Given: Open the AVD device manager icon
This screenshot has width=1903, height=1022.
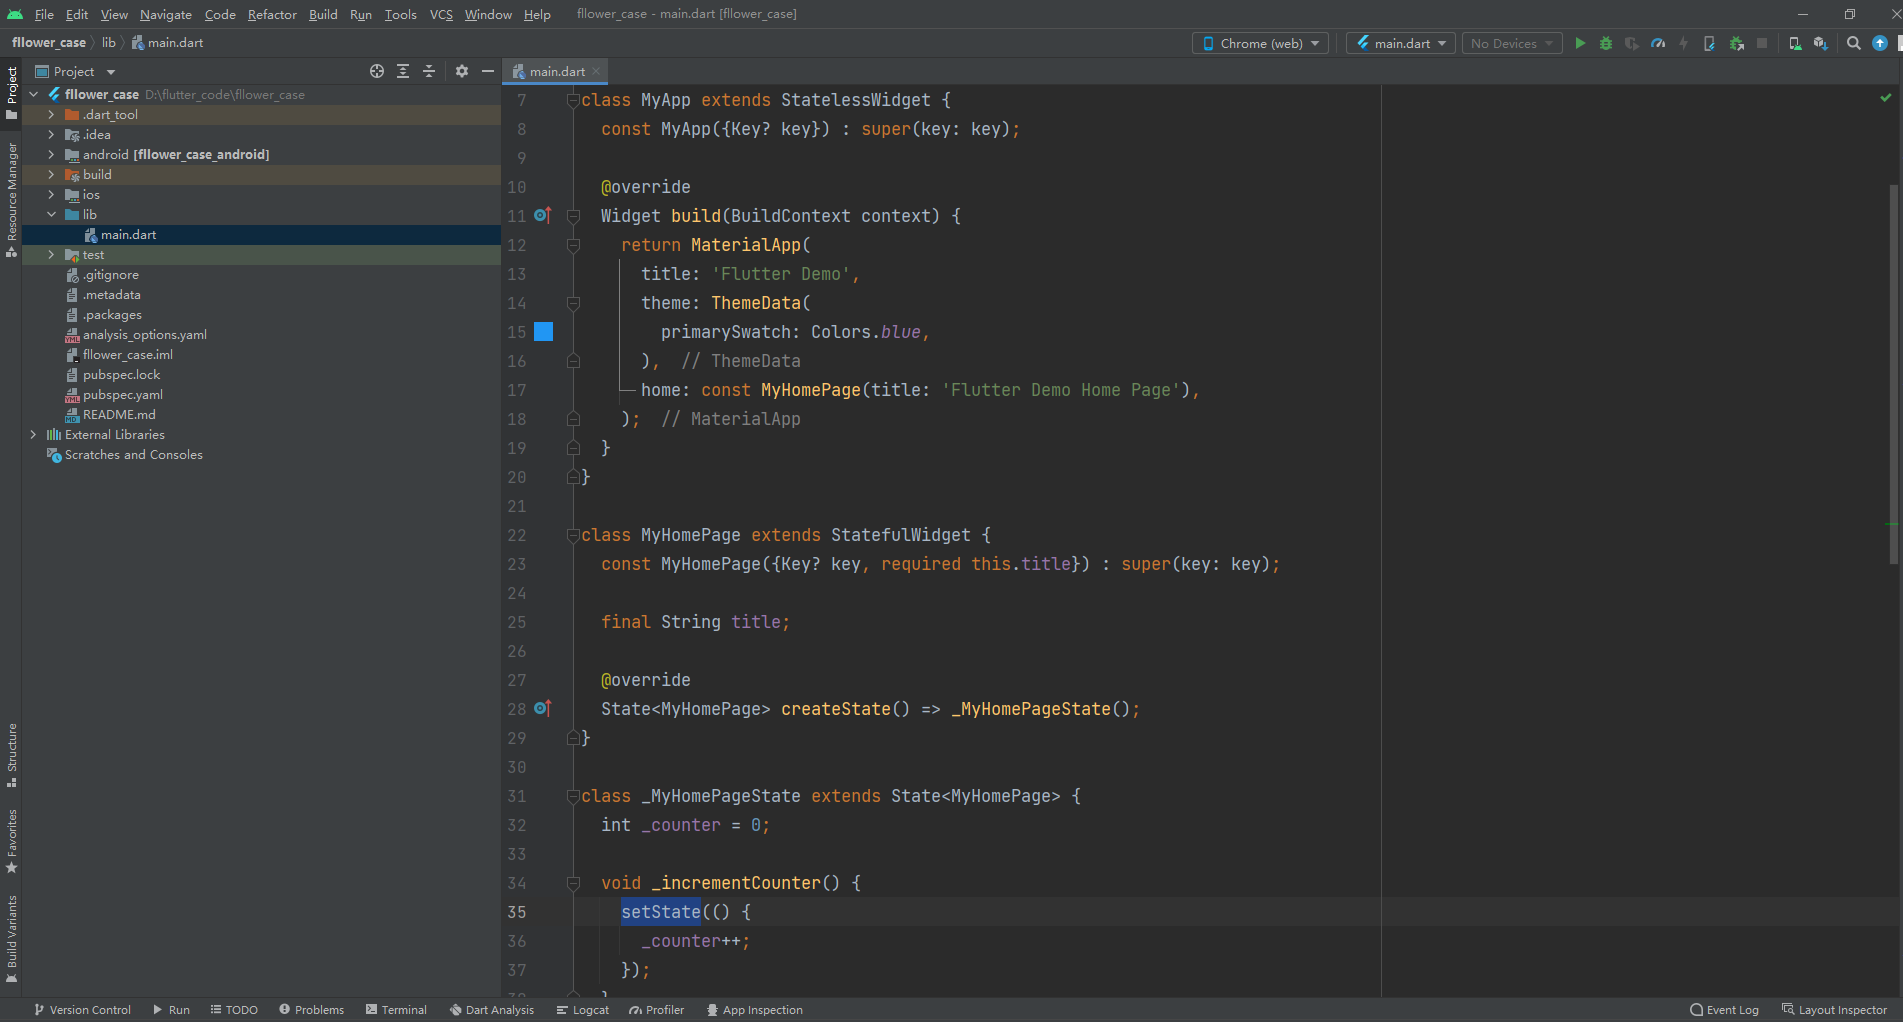Looking at the screenshot, I should [1795, 43].
